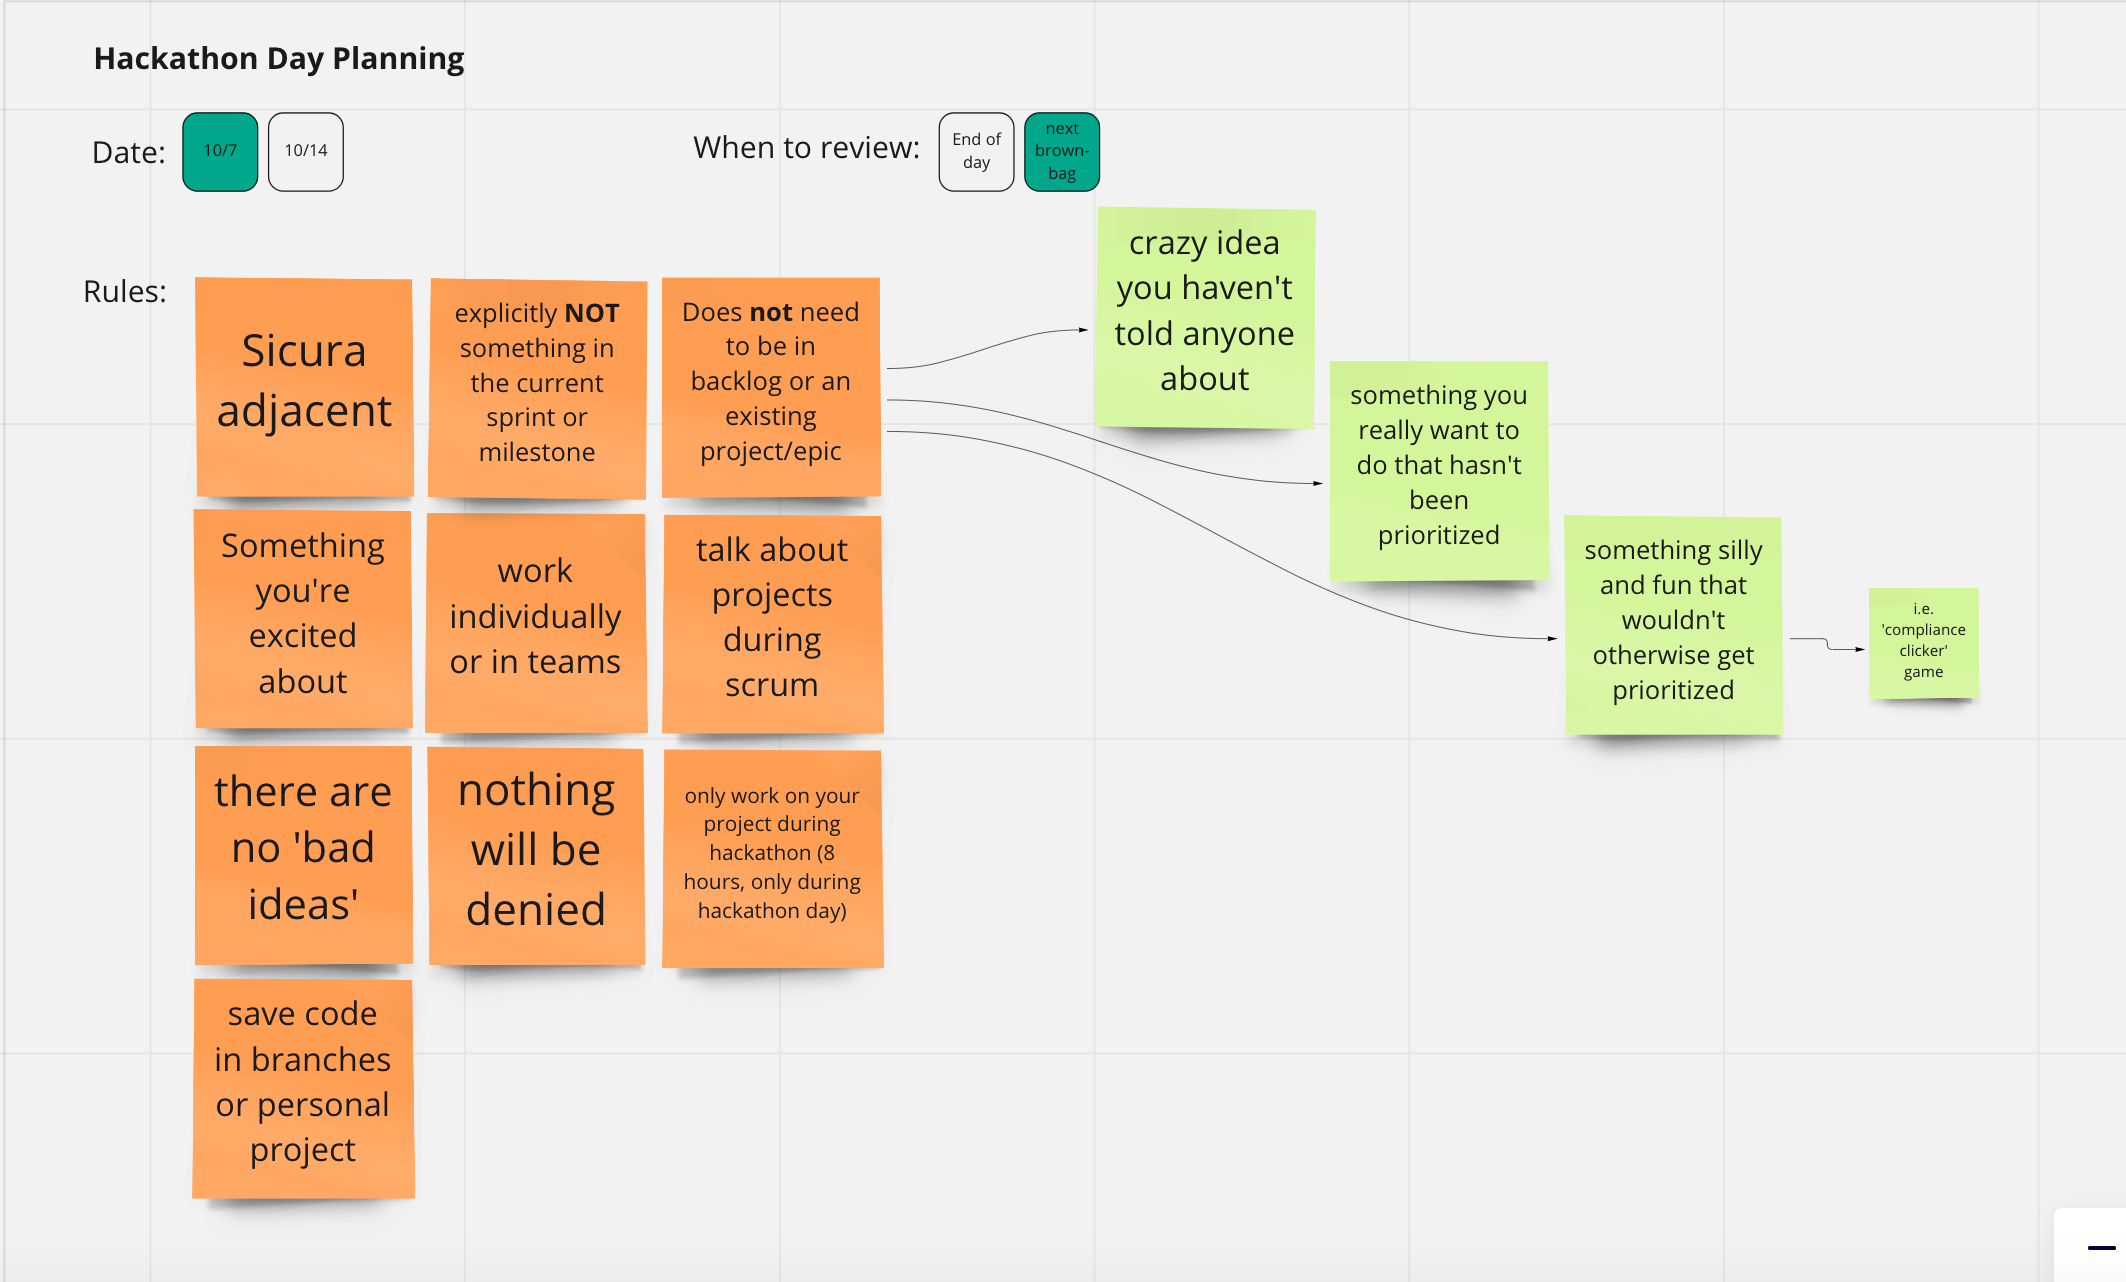Click the there are no 'bad ideas' note
This screenshot has height=1282, width=2126.
[x=303, y=854]
